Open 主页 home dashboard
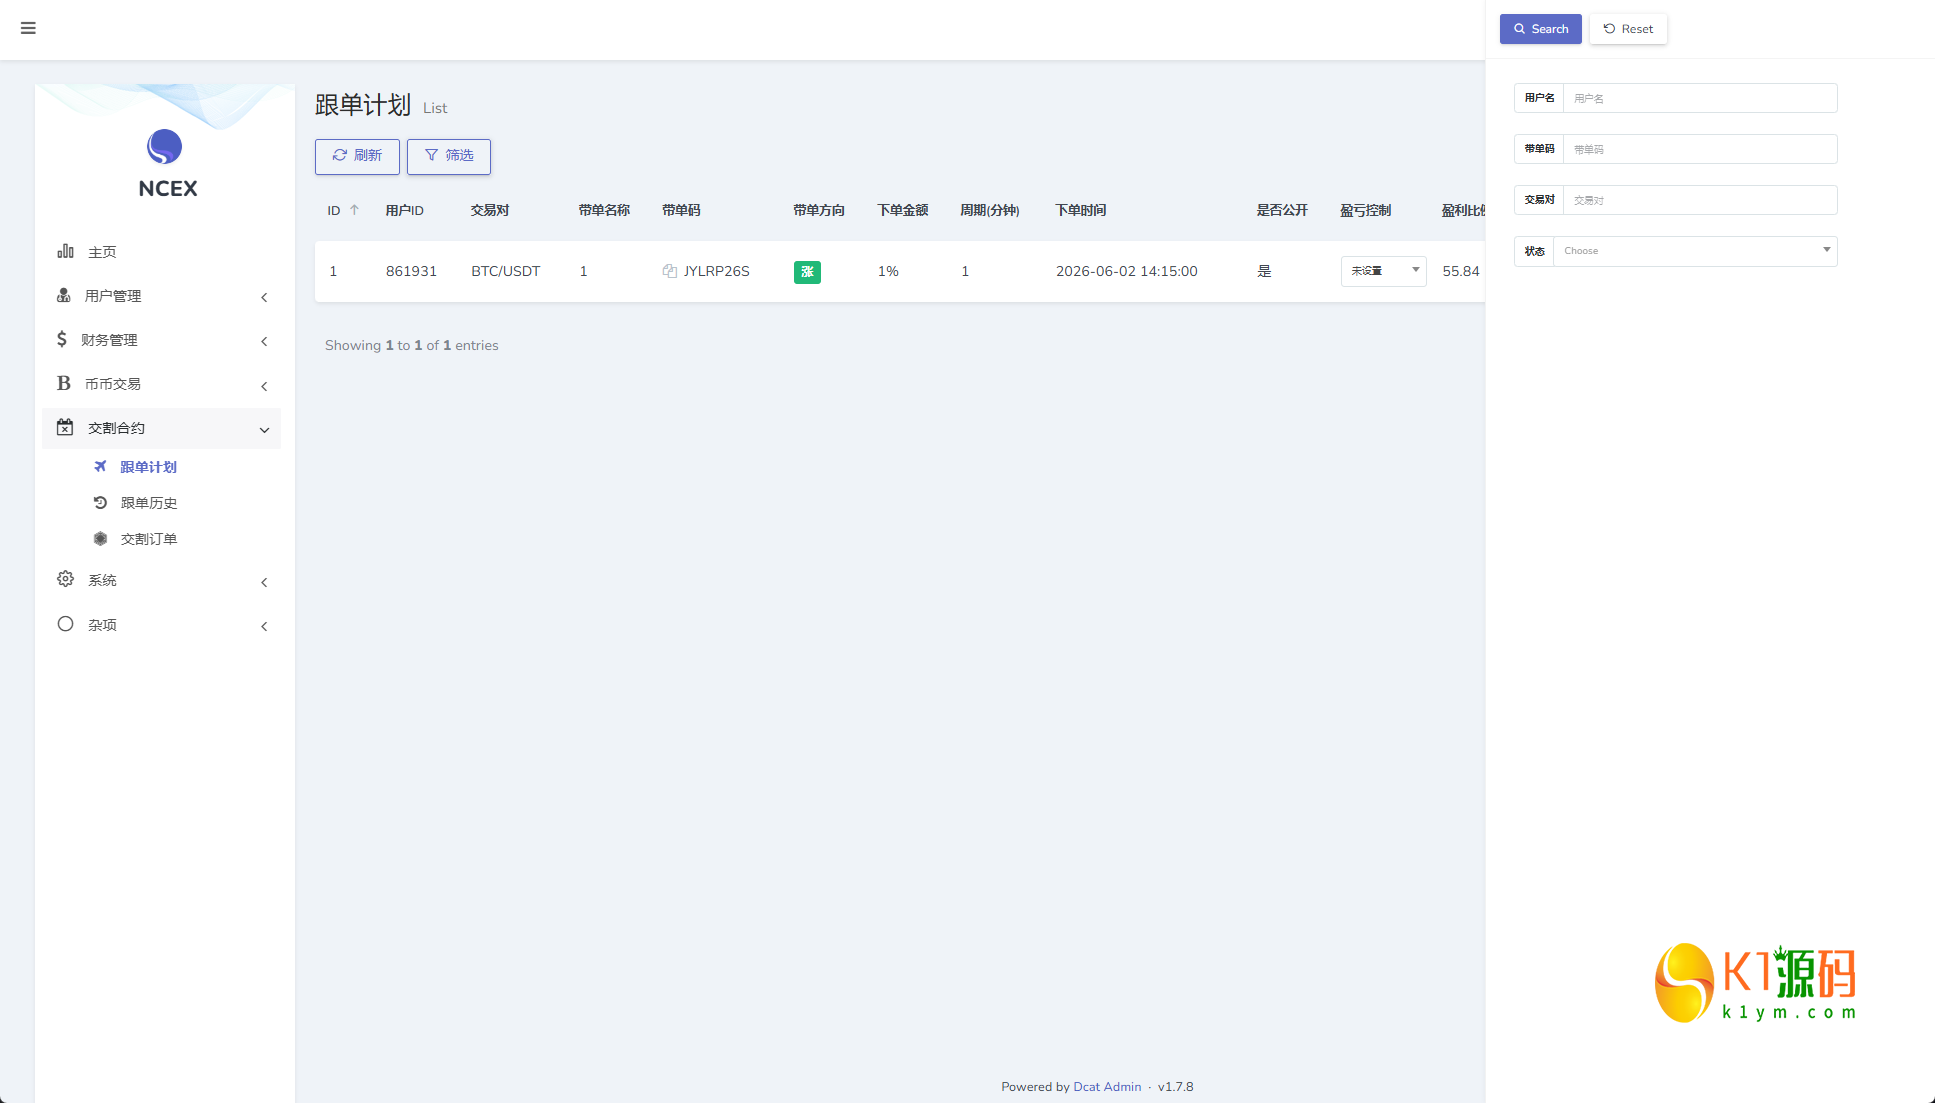Image resolution: width=1935 pixels, height=1103 pixels. [161, 252]
